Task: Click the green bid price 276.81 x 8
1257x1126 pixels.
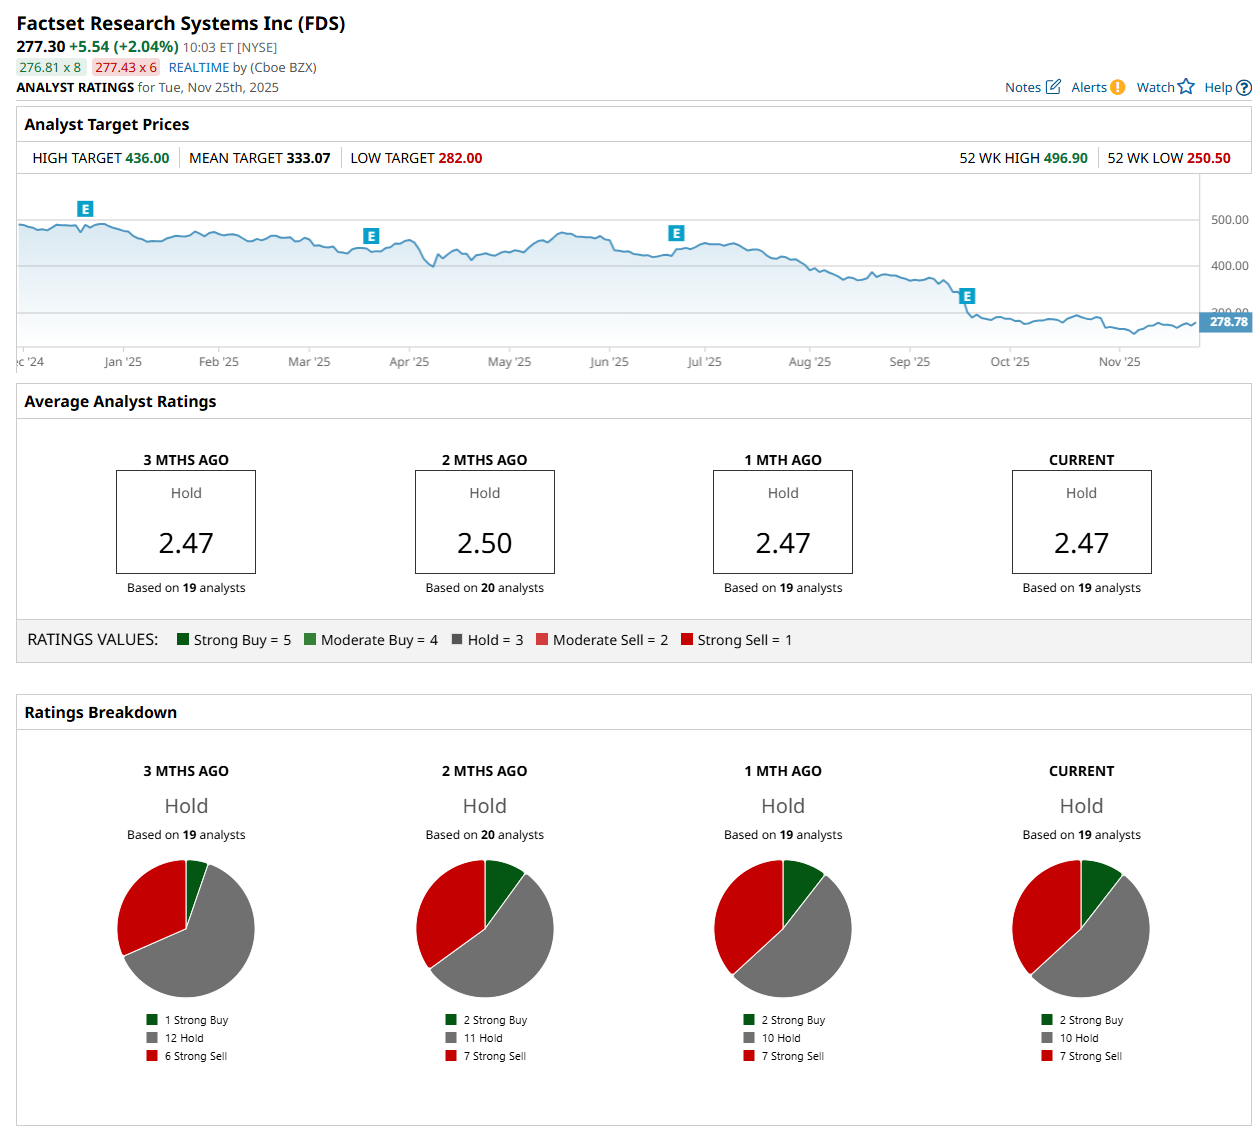Action: coord(50,67)
